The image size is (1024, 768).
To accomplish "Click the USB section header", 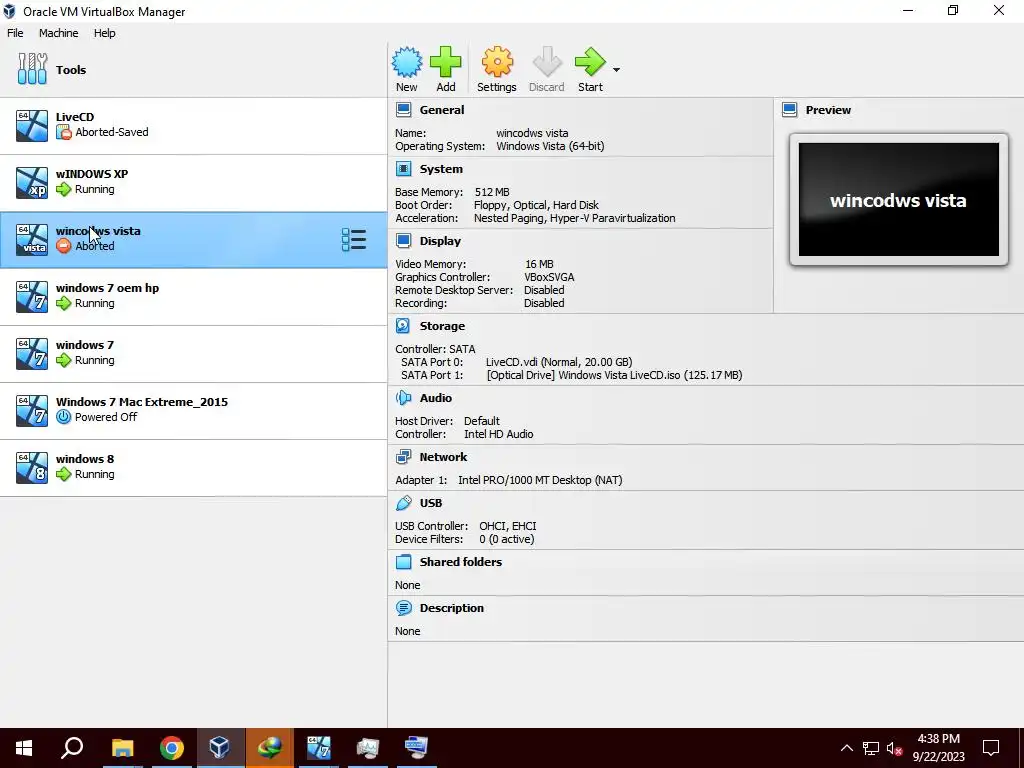I will click(x=430, y=503).
